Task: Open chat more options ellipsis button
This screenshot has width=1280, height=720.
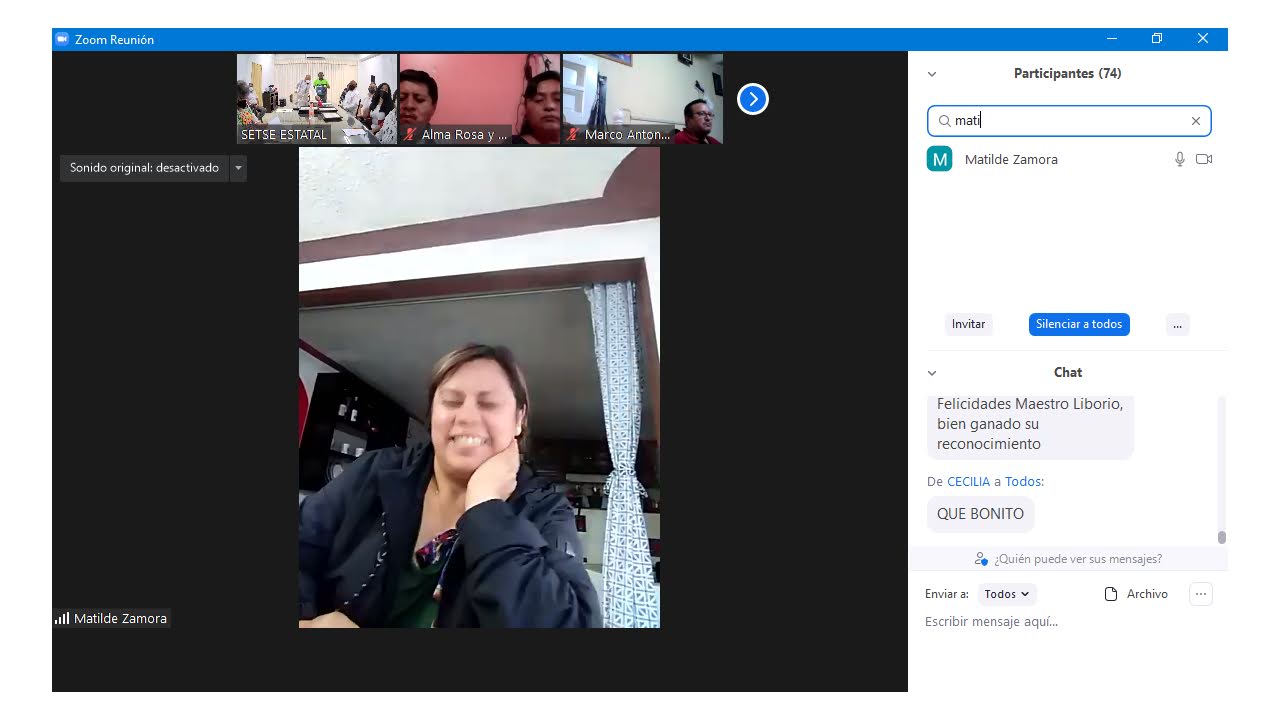Action: (1201, 594)
